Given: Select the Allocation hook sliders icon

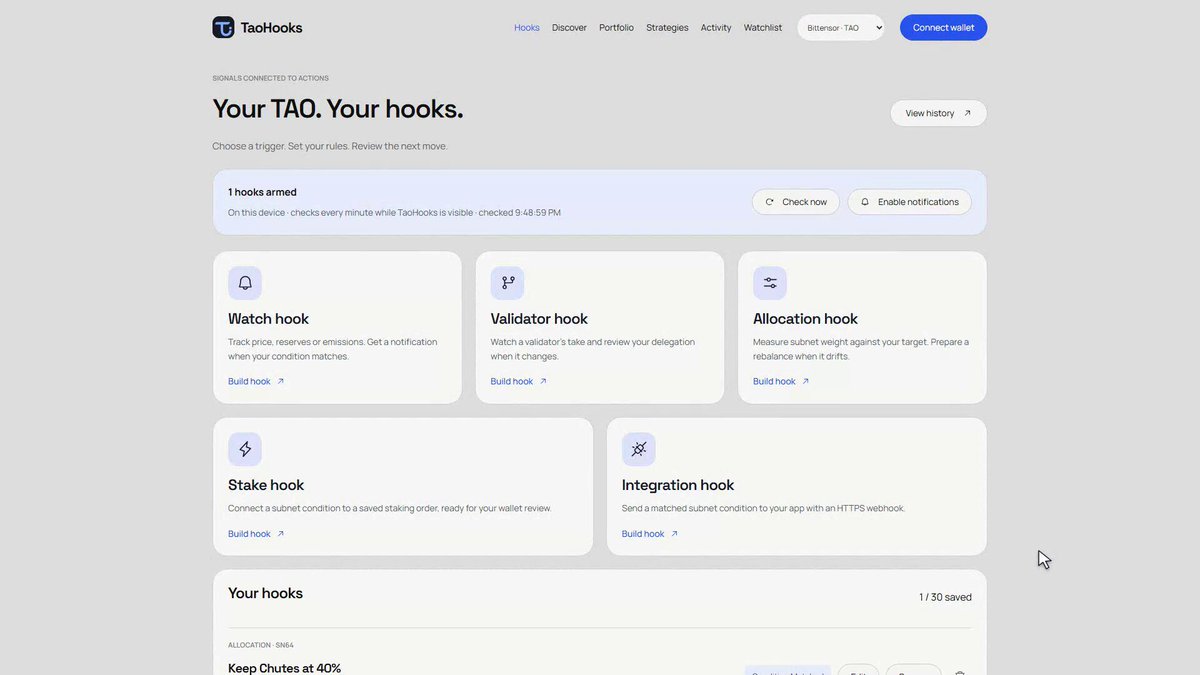Looking at the screenshot, I should tap(770, 283).
